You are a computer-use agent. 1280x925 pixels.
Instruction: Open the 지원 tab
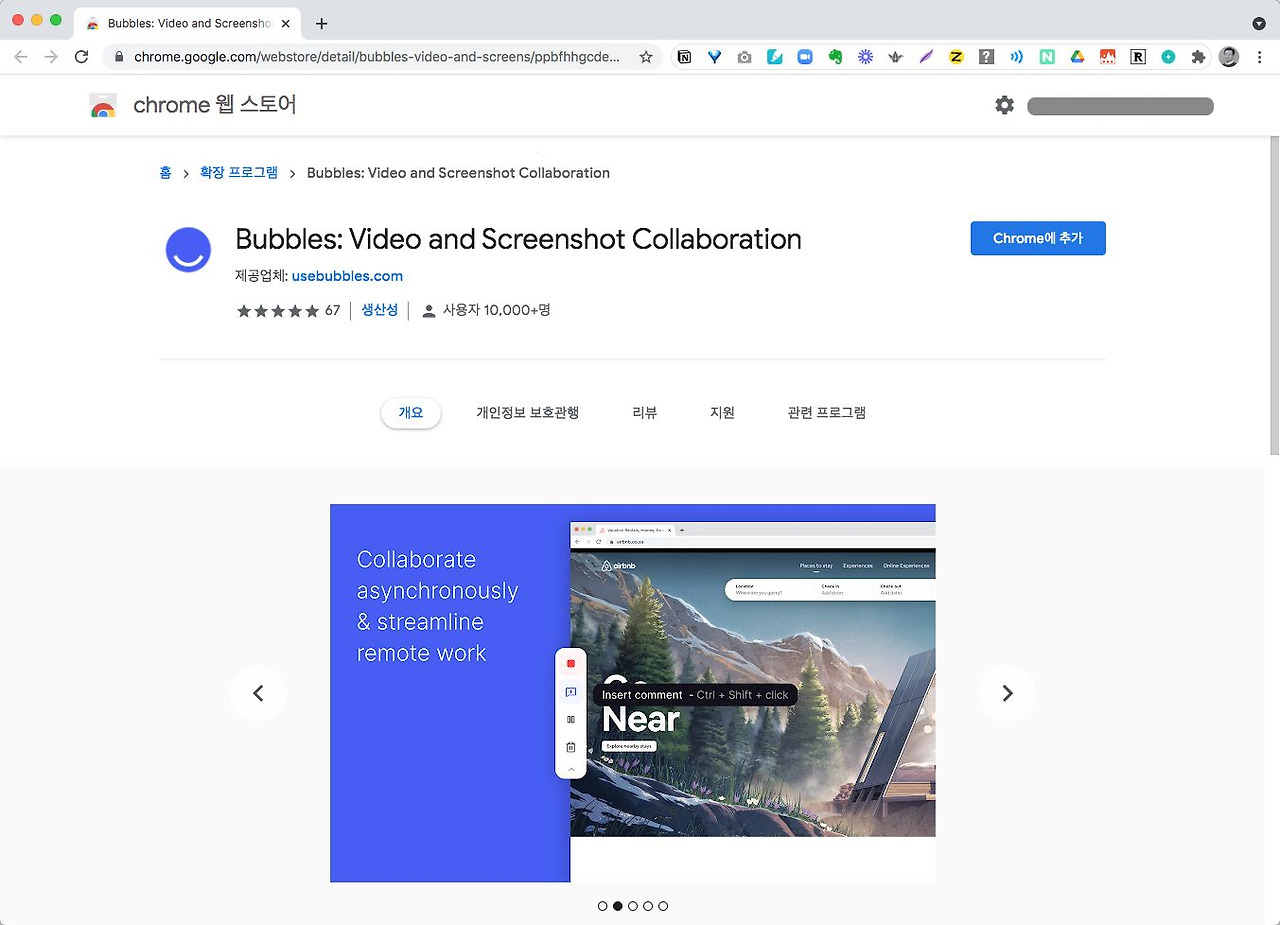[x=722, y=413]
